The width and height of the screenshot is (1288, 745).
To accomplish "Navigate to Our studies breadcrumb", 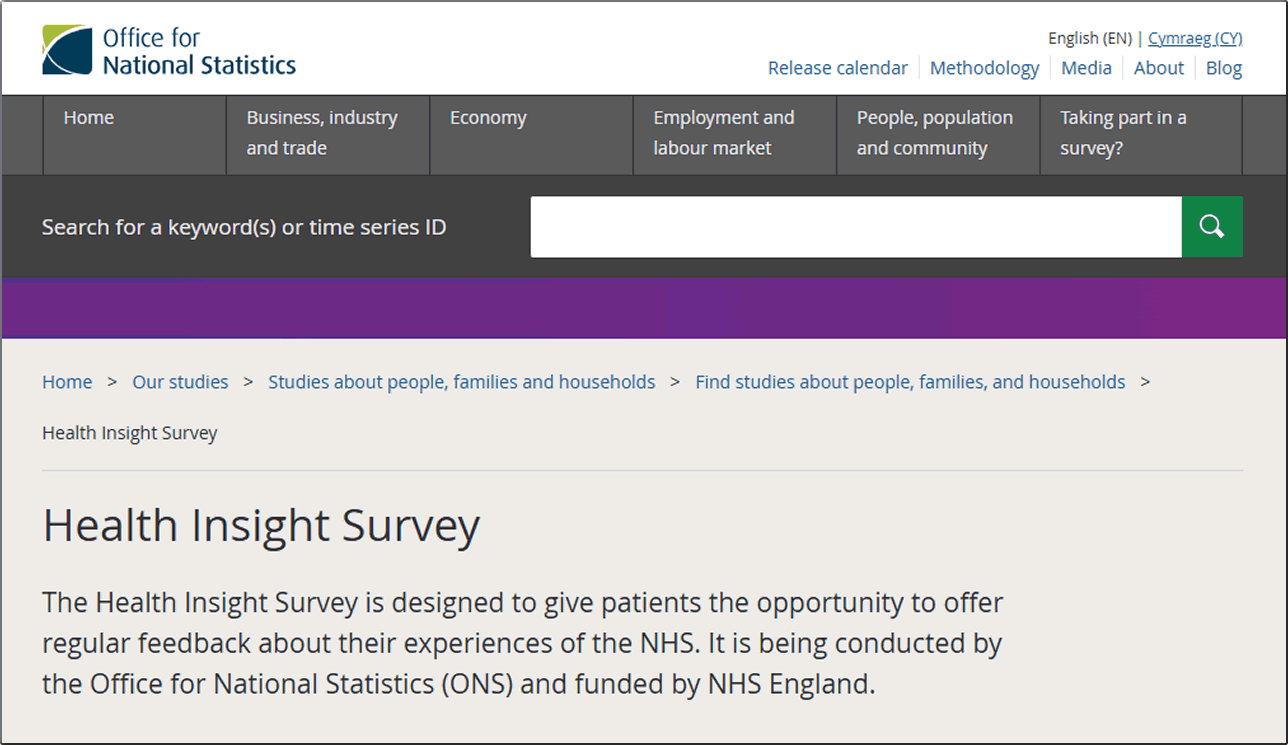I will [x=180, y=382].
